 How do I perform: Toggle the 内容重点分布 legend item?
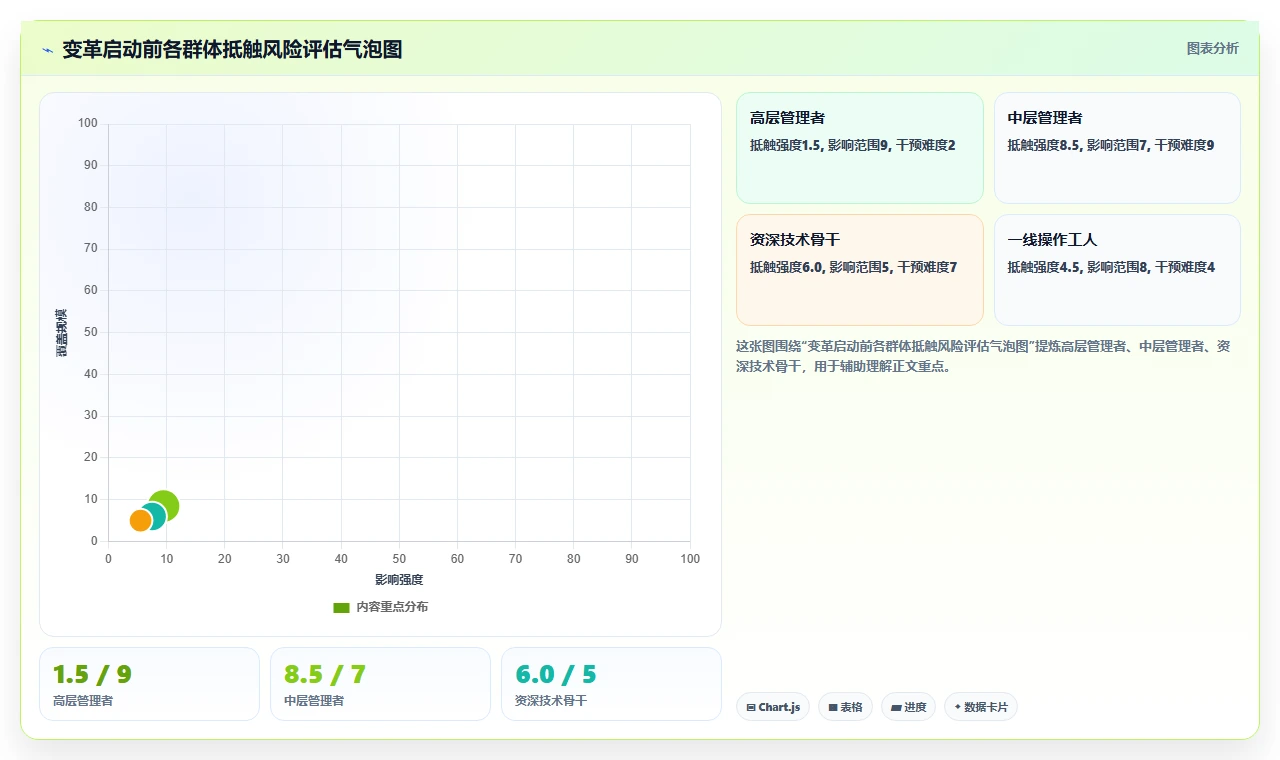tap(380, 607)
